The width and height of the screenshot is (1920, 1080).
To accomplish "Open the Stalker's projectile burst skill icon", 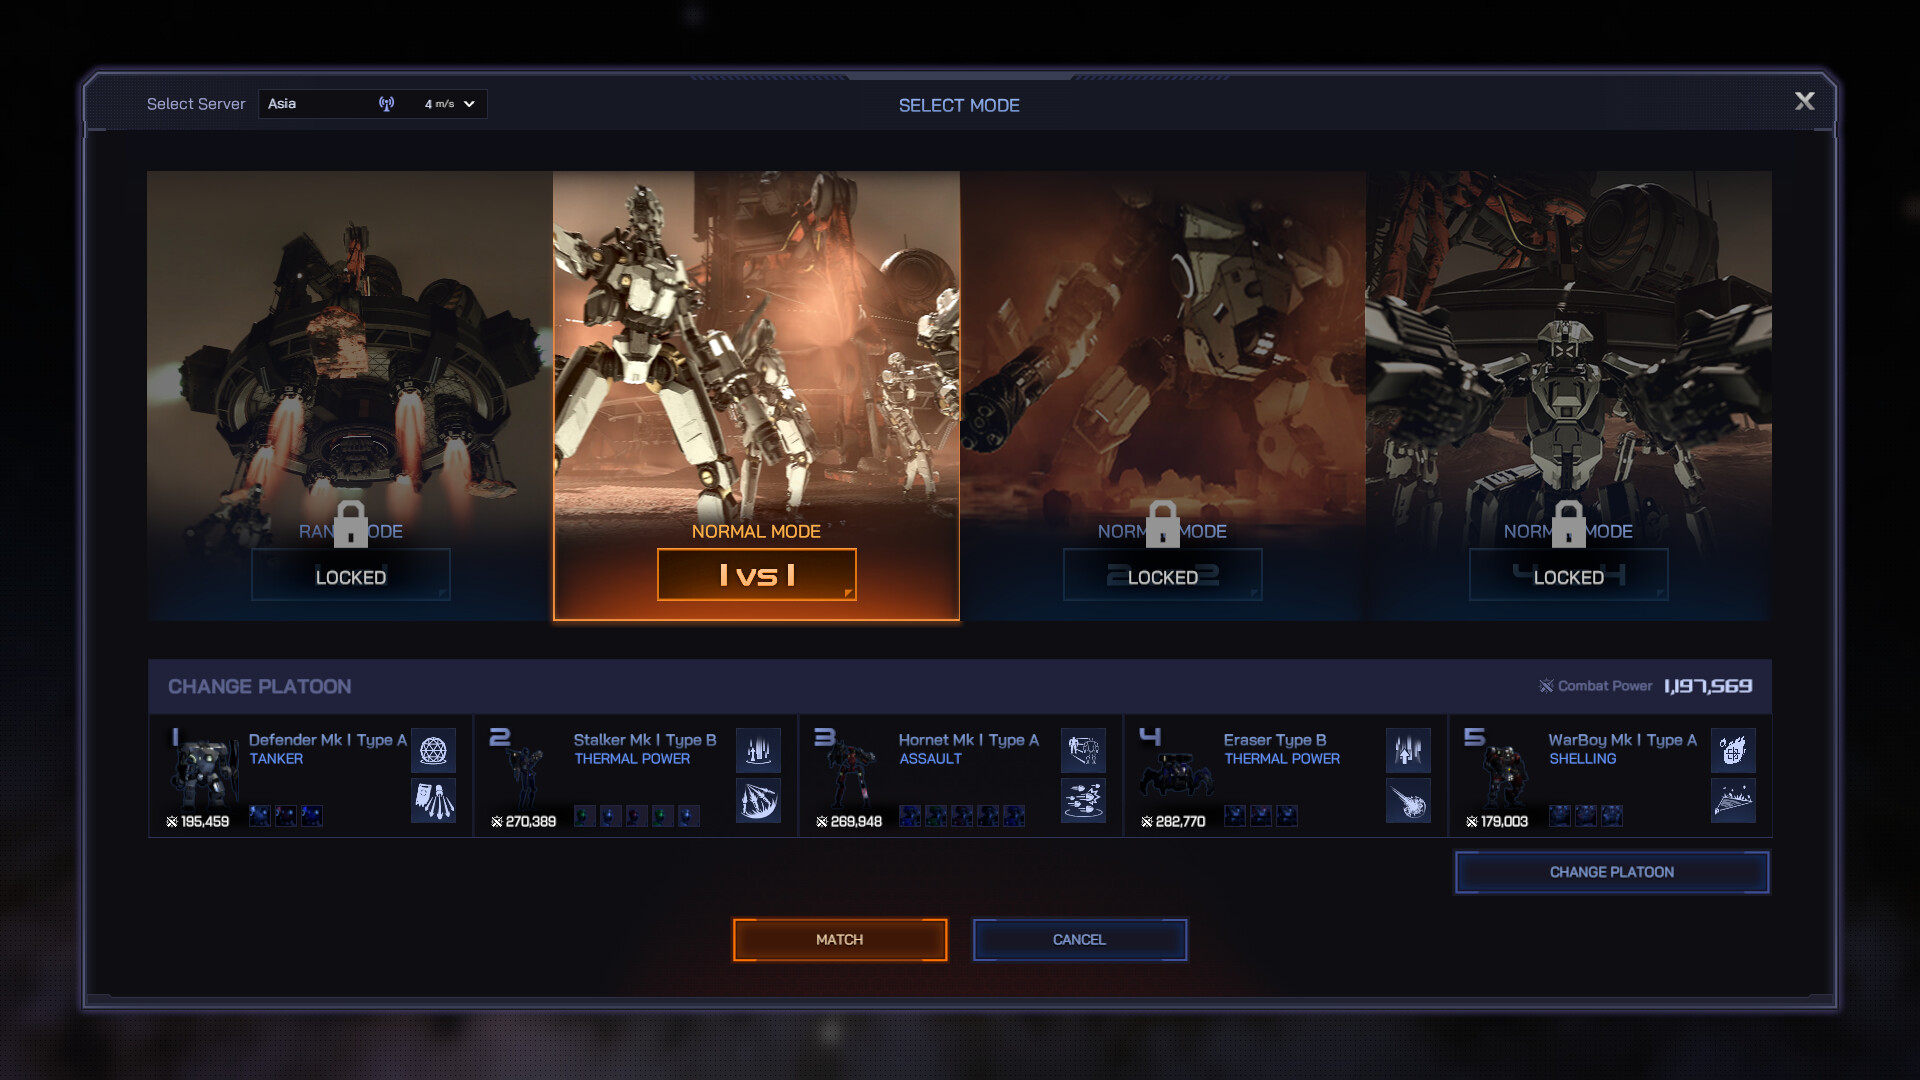I will [x=760, y=801].
